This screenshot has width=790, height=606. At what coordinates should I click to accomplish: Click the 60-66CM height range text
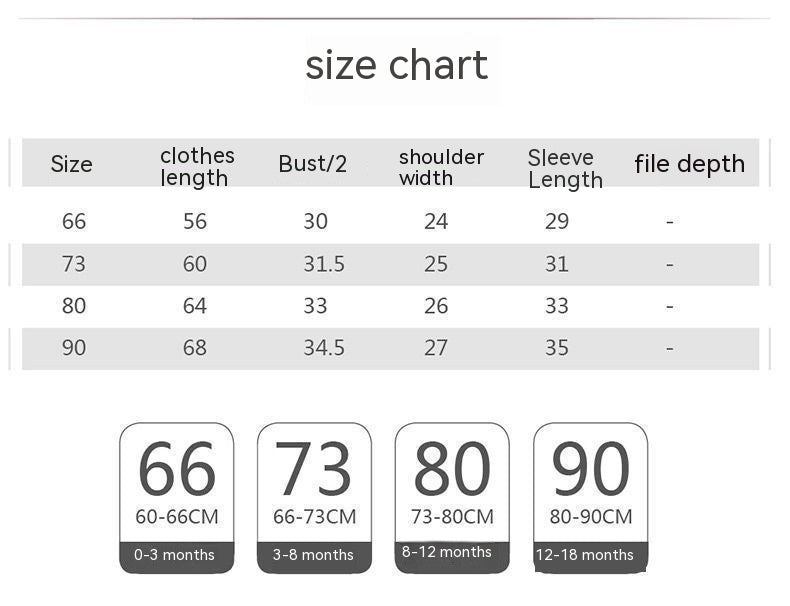pyautogui.click(x=176, y=517)
